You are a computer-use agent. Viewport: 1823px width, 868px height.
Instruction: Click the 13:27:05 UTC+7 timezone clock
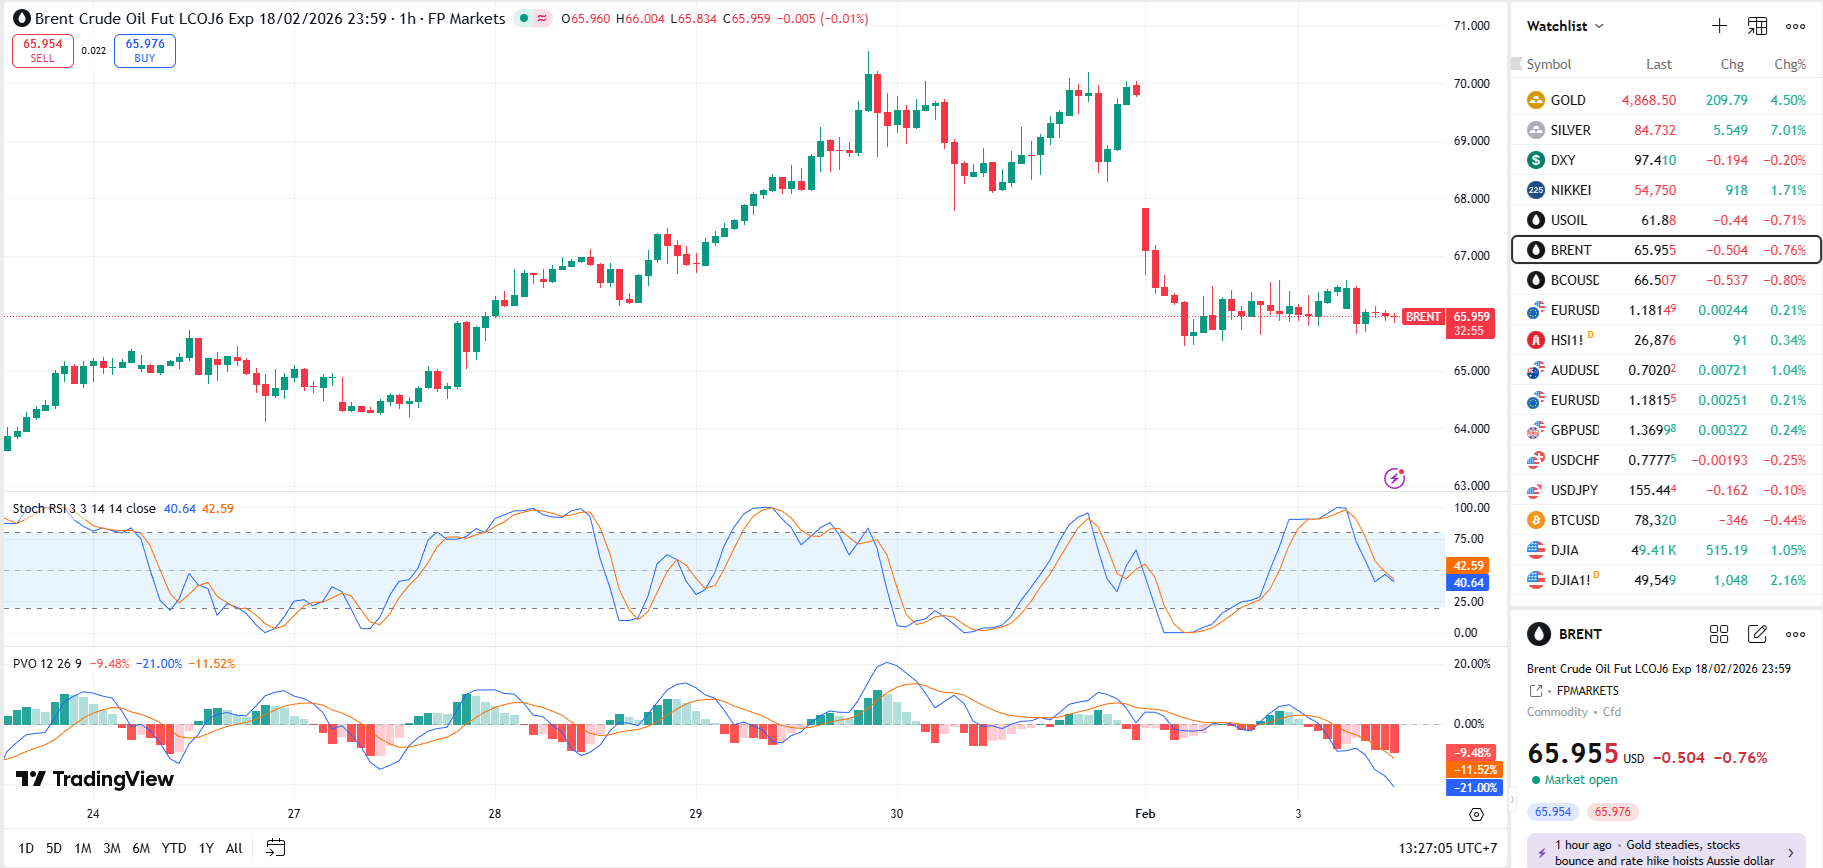[x=1447, y=848]
